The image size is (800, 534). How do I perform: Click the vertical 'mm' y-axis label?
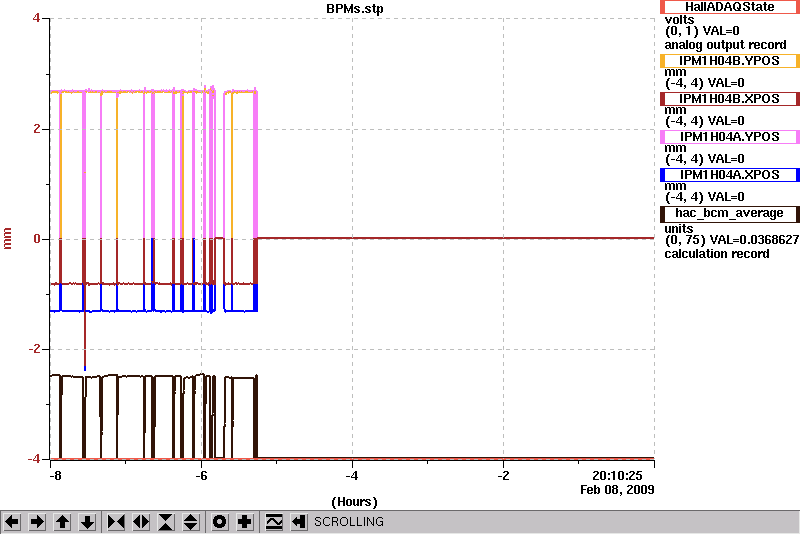[x=7, y=239]
